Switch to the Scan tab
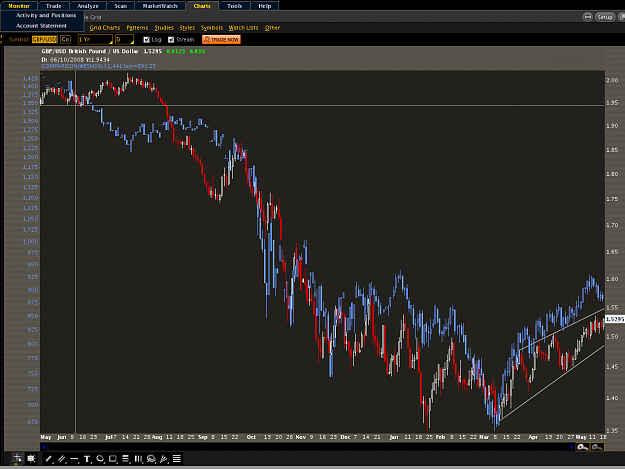Image resolution: width=625 pixels, height=469 pixels. tap(120, 6)
